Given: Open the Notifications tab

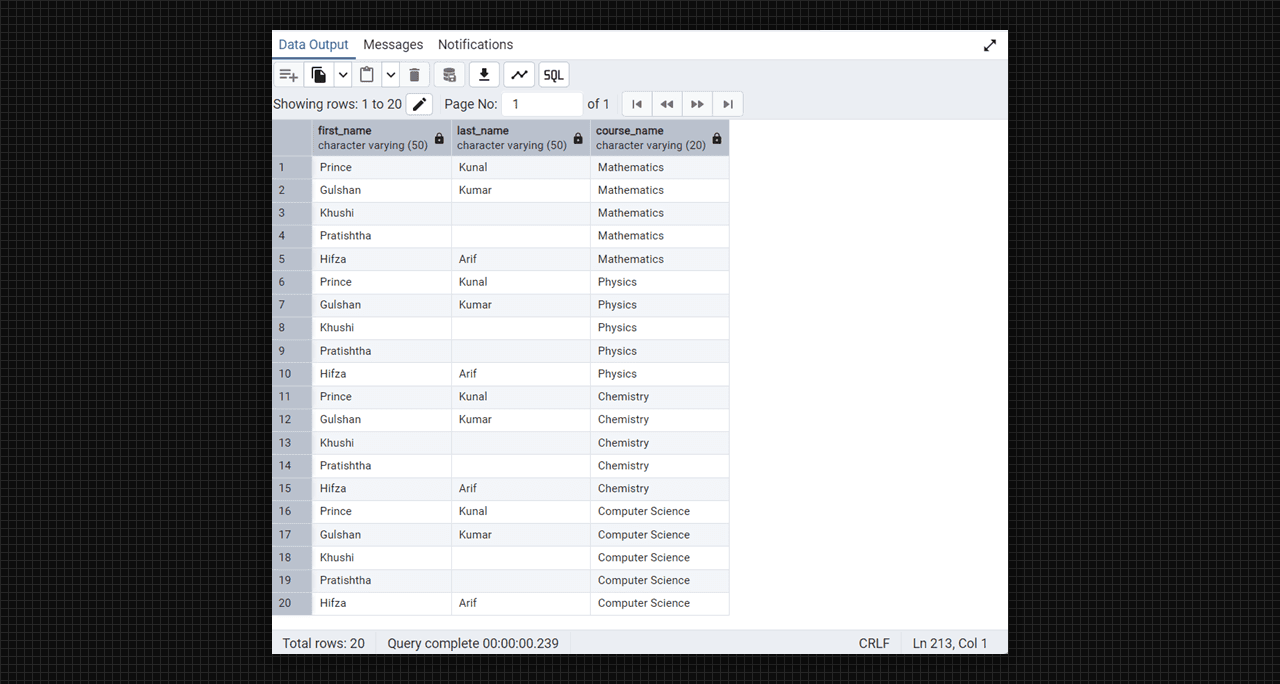Looking at the screenshot, I should point(475,45).
